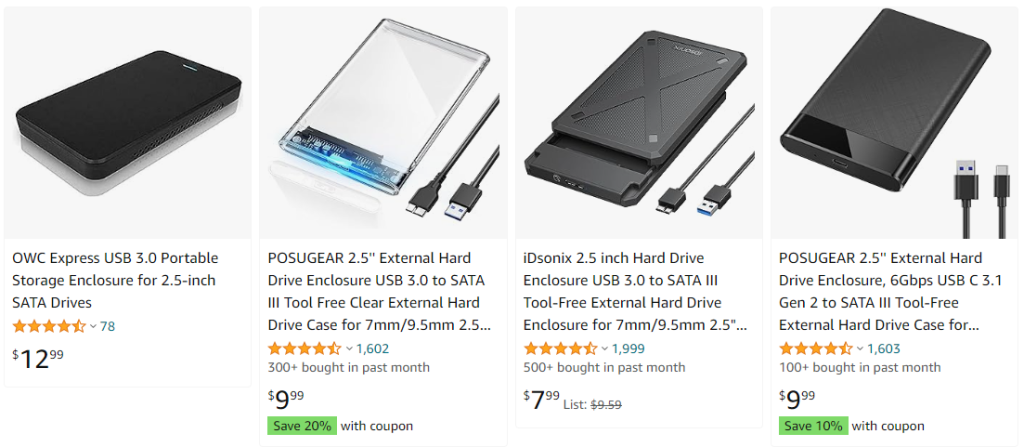The height and width of the screenshot is (447, 1024).
Task: Expand rating breakdown chevron beside 78 reviews
Action: pos(93,326)
